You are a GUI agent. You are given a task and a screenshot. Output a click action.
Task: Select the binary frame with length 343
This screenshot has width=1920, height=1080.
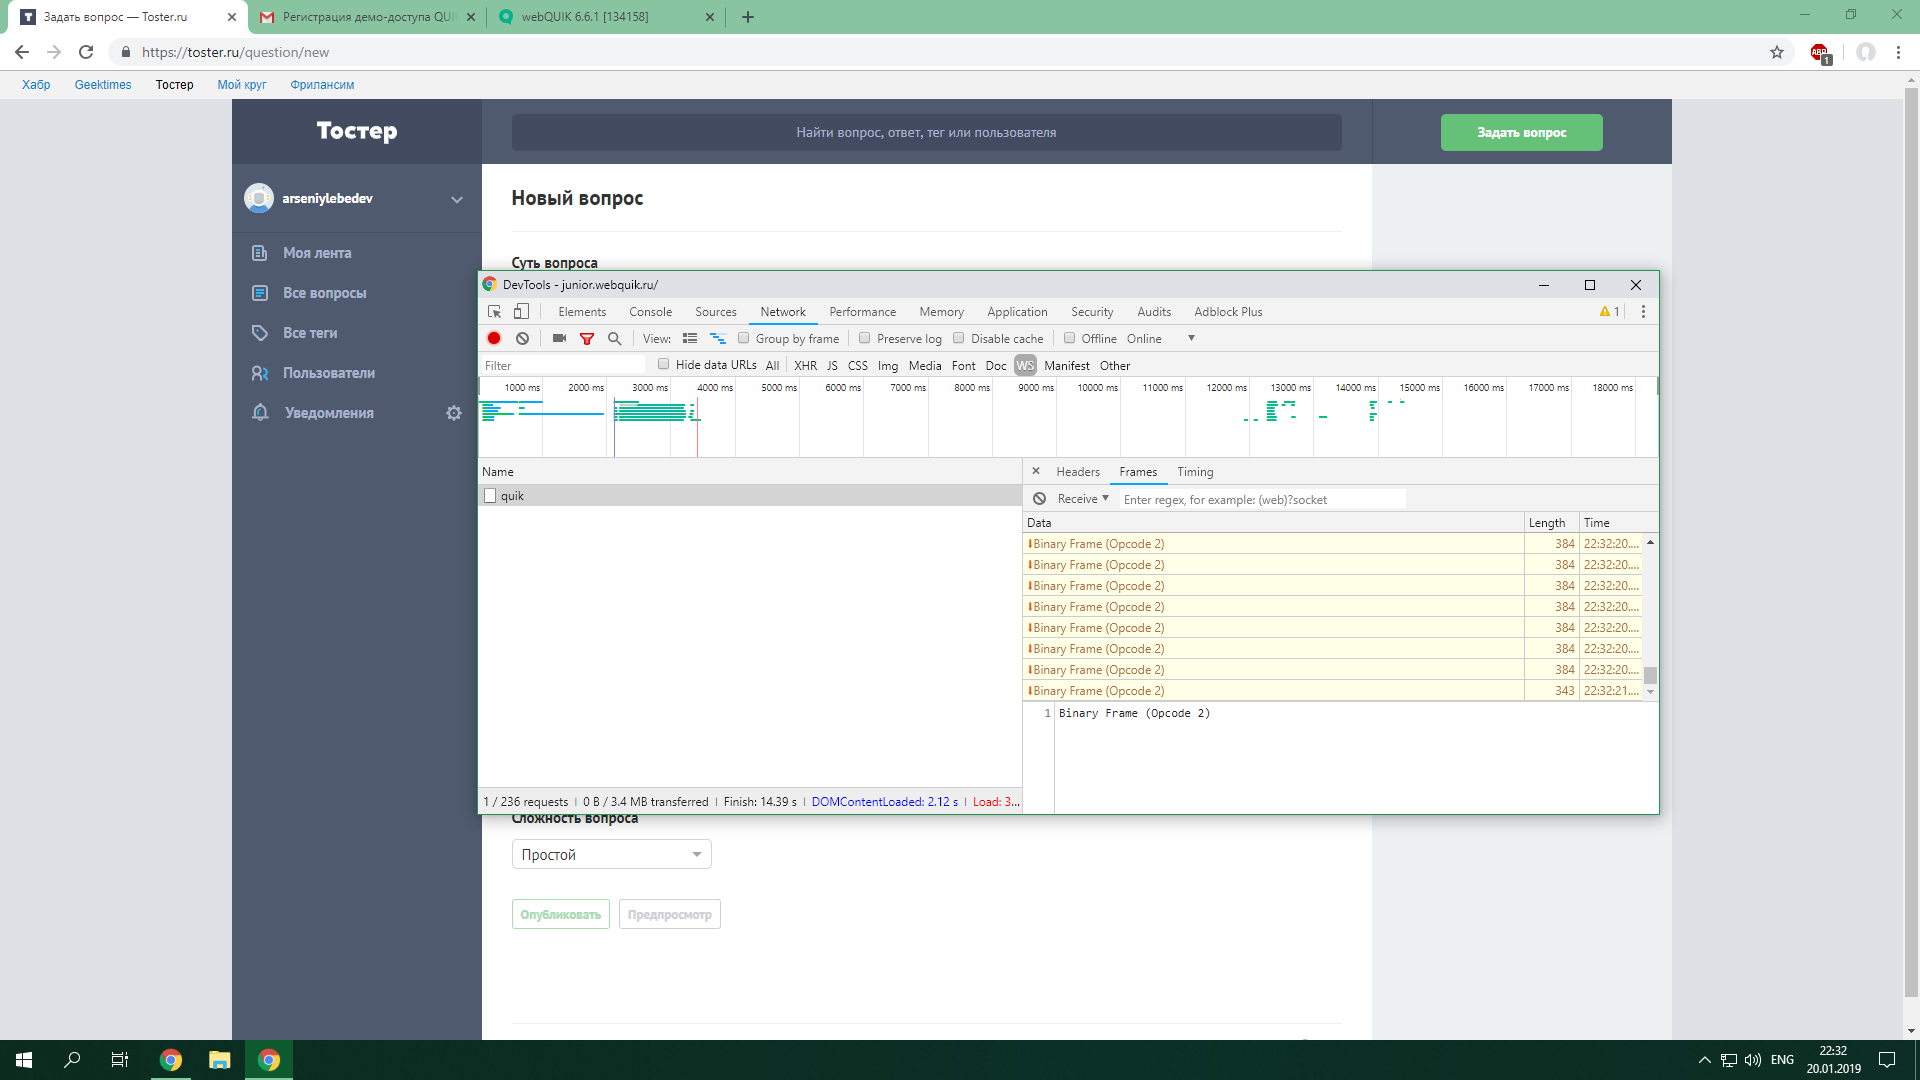point(1334,691)
